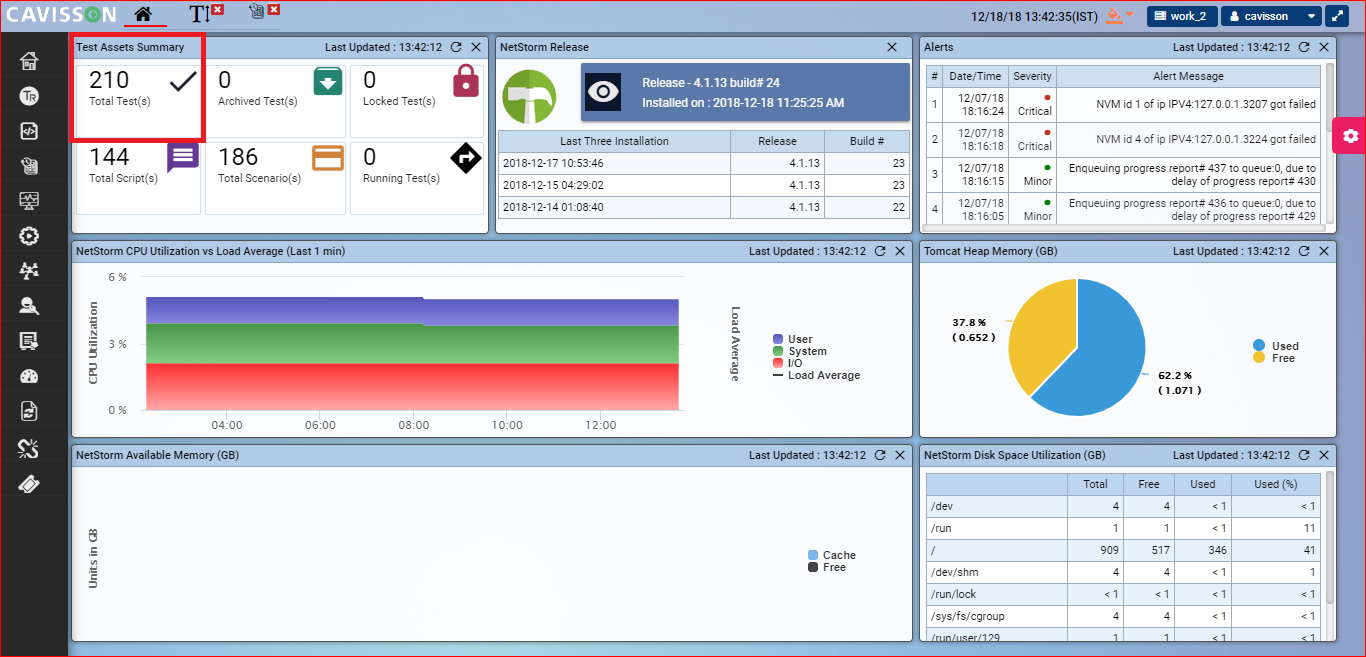Open the gauge dashboard sidebar icon
Screen dimensions: 1366x657
click(29, 376)
